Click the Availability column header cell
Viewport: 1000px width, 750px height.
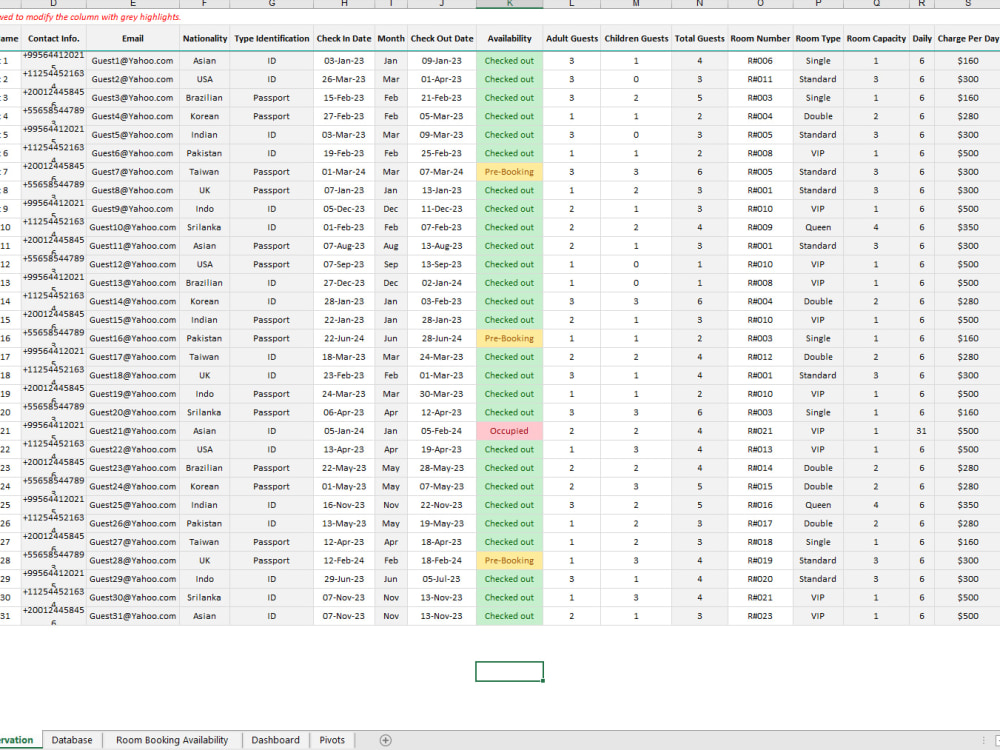coord(509,38)
